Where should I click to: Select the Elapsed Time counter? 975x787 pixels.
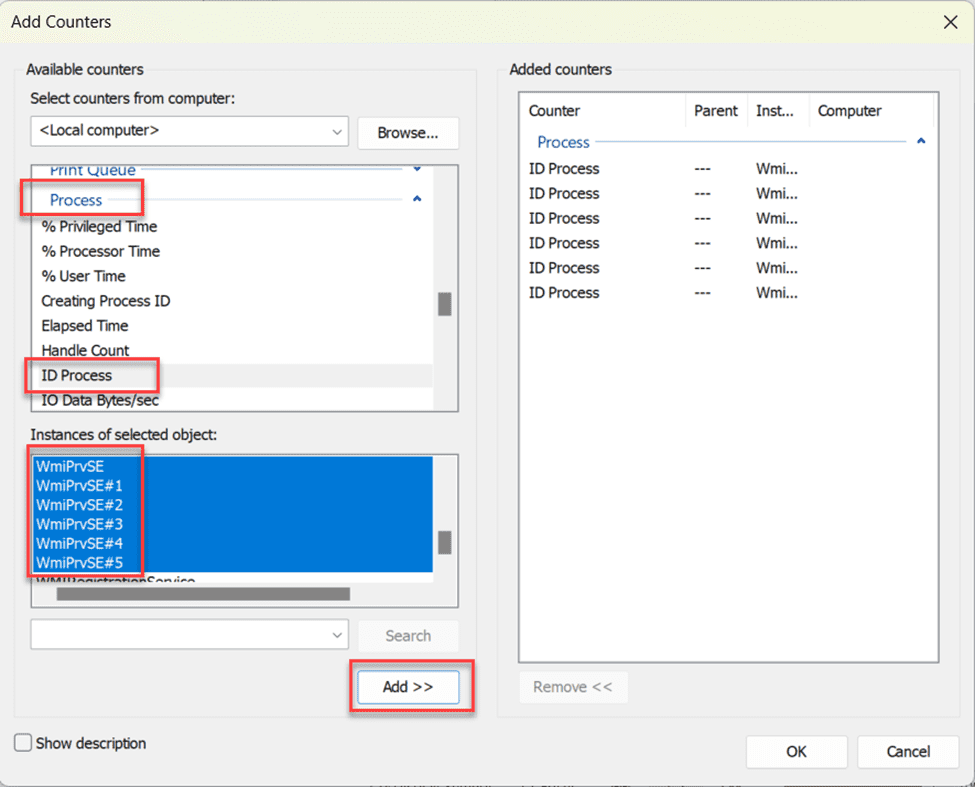tap(84, 325)
